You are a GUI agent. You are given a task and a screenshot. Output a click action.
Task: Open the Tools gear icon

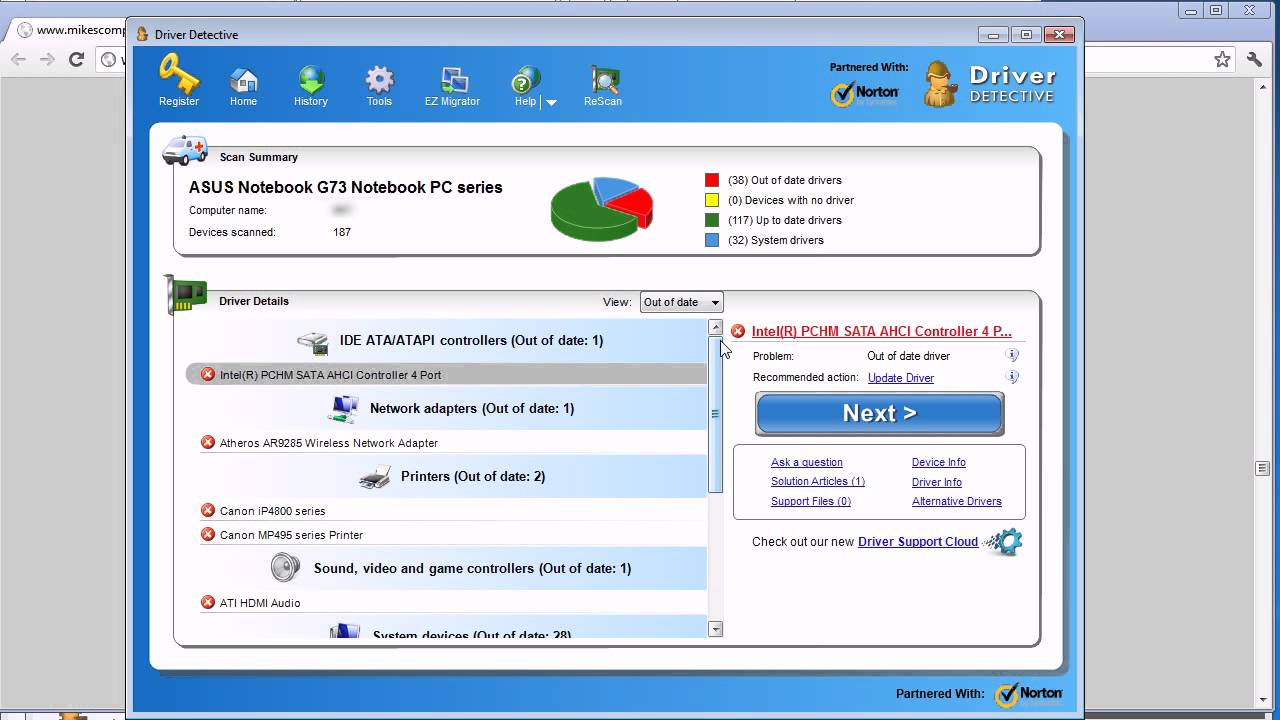[x=379, y=86]
